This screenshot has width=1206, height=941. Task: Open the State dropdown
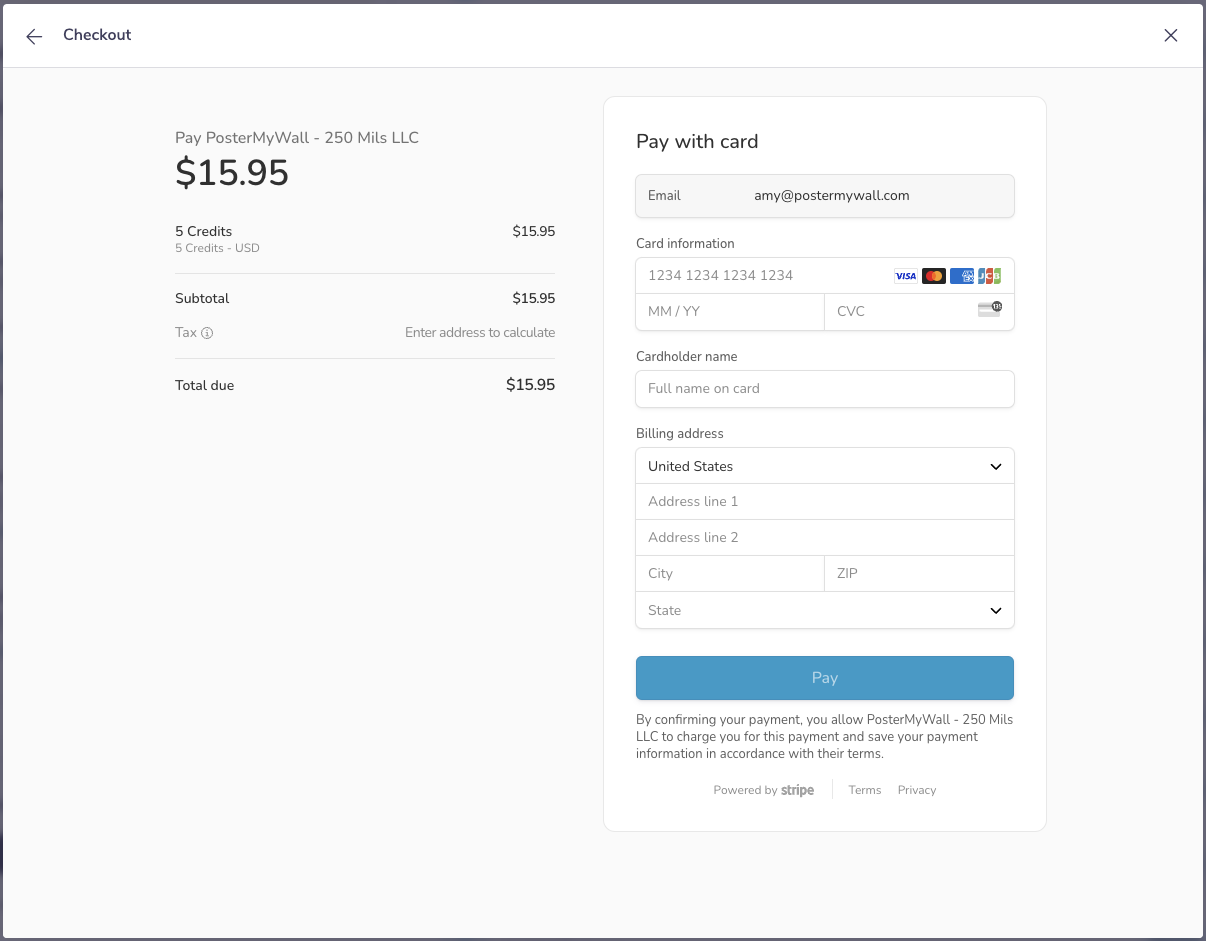(825, 610)
